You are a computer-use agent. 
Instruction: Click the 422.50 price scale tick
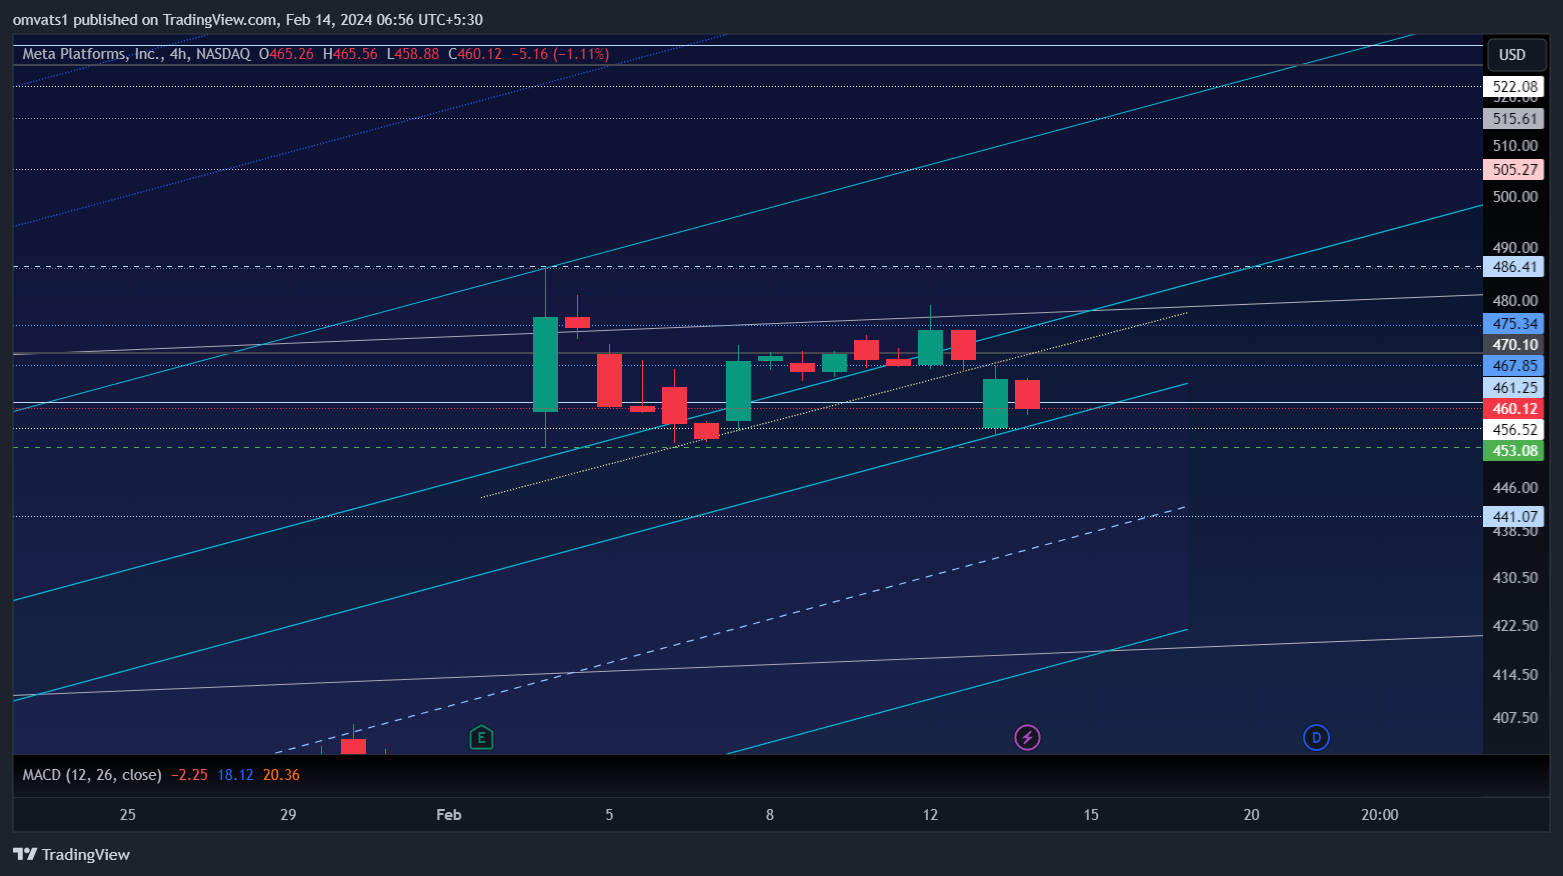click(1515, 626)
